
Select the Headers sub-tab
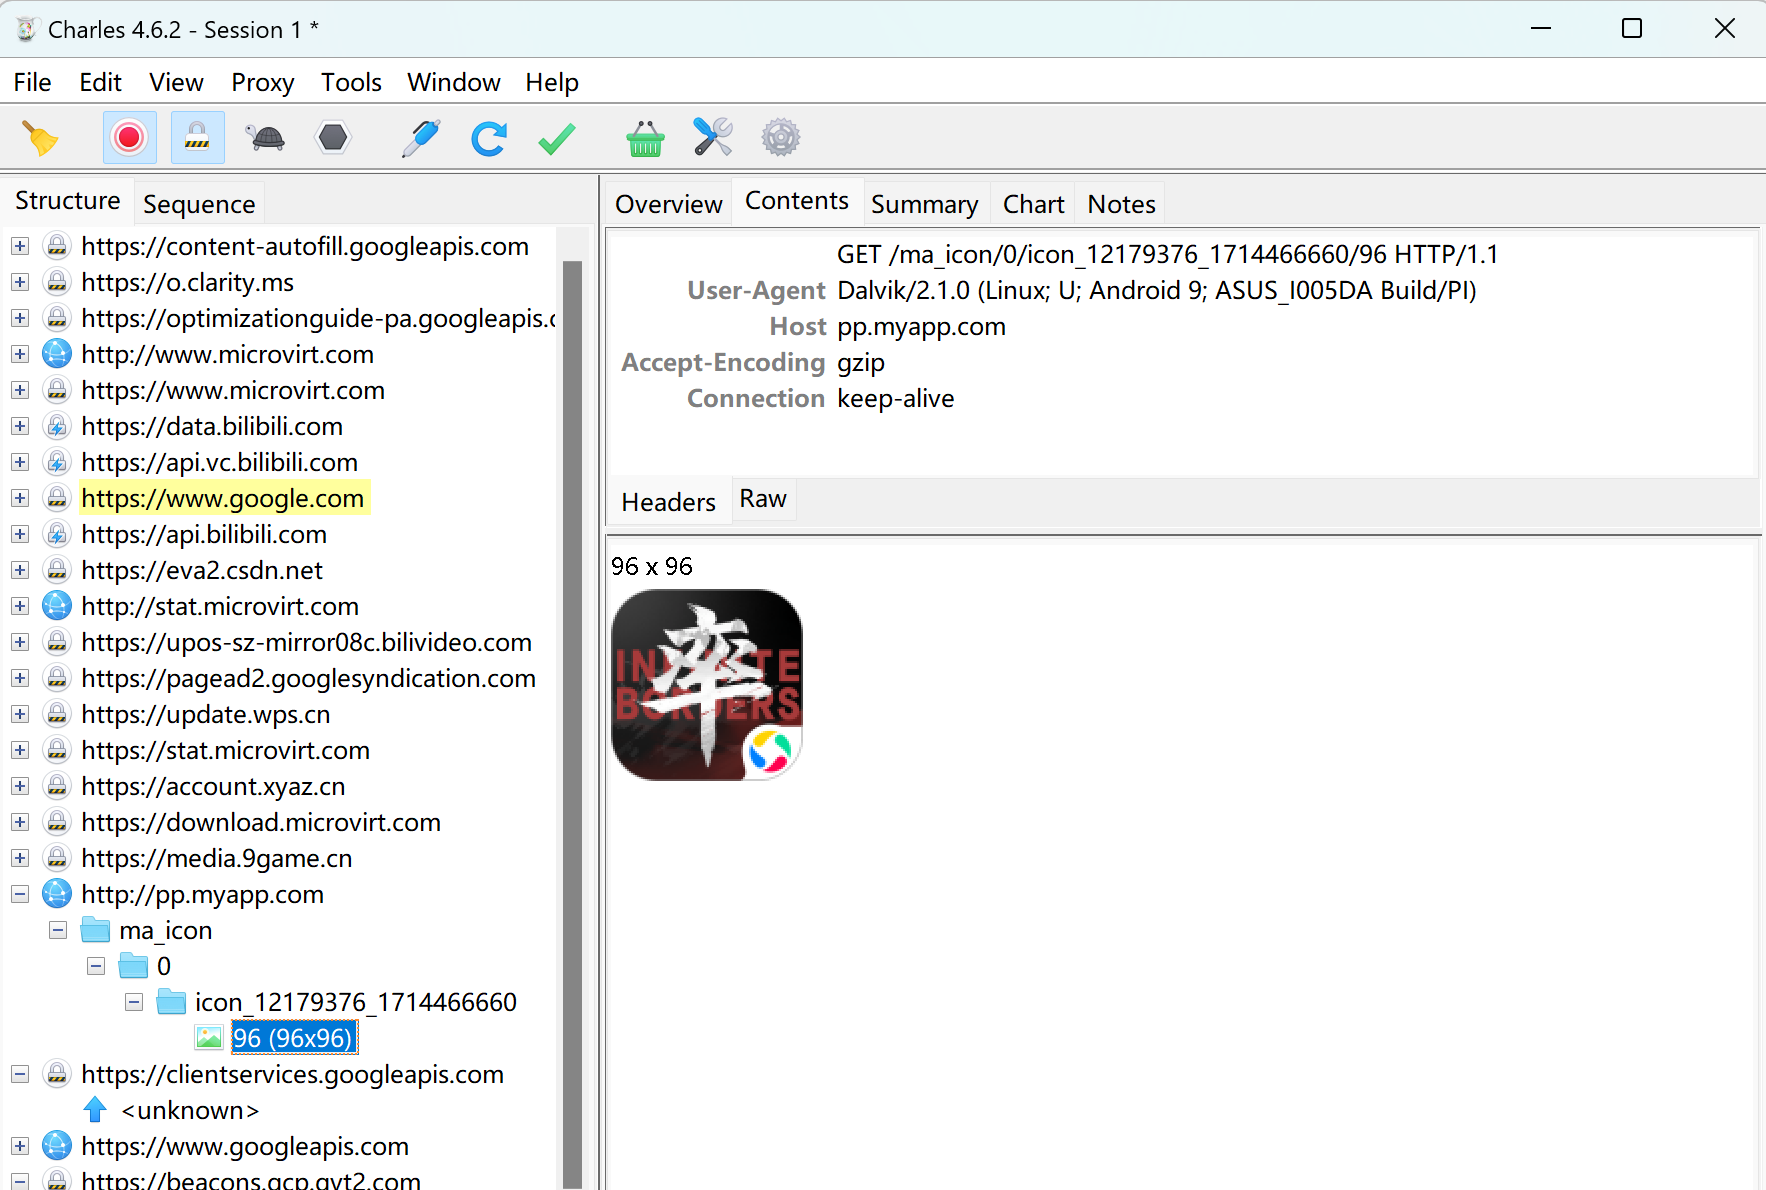668,502
